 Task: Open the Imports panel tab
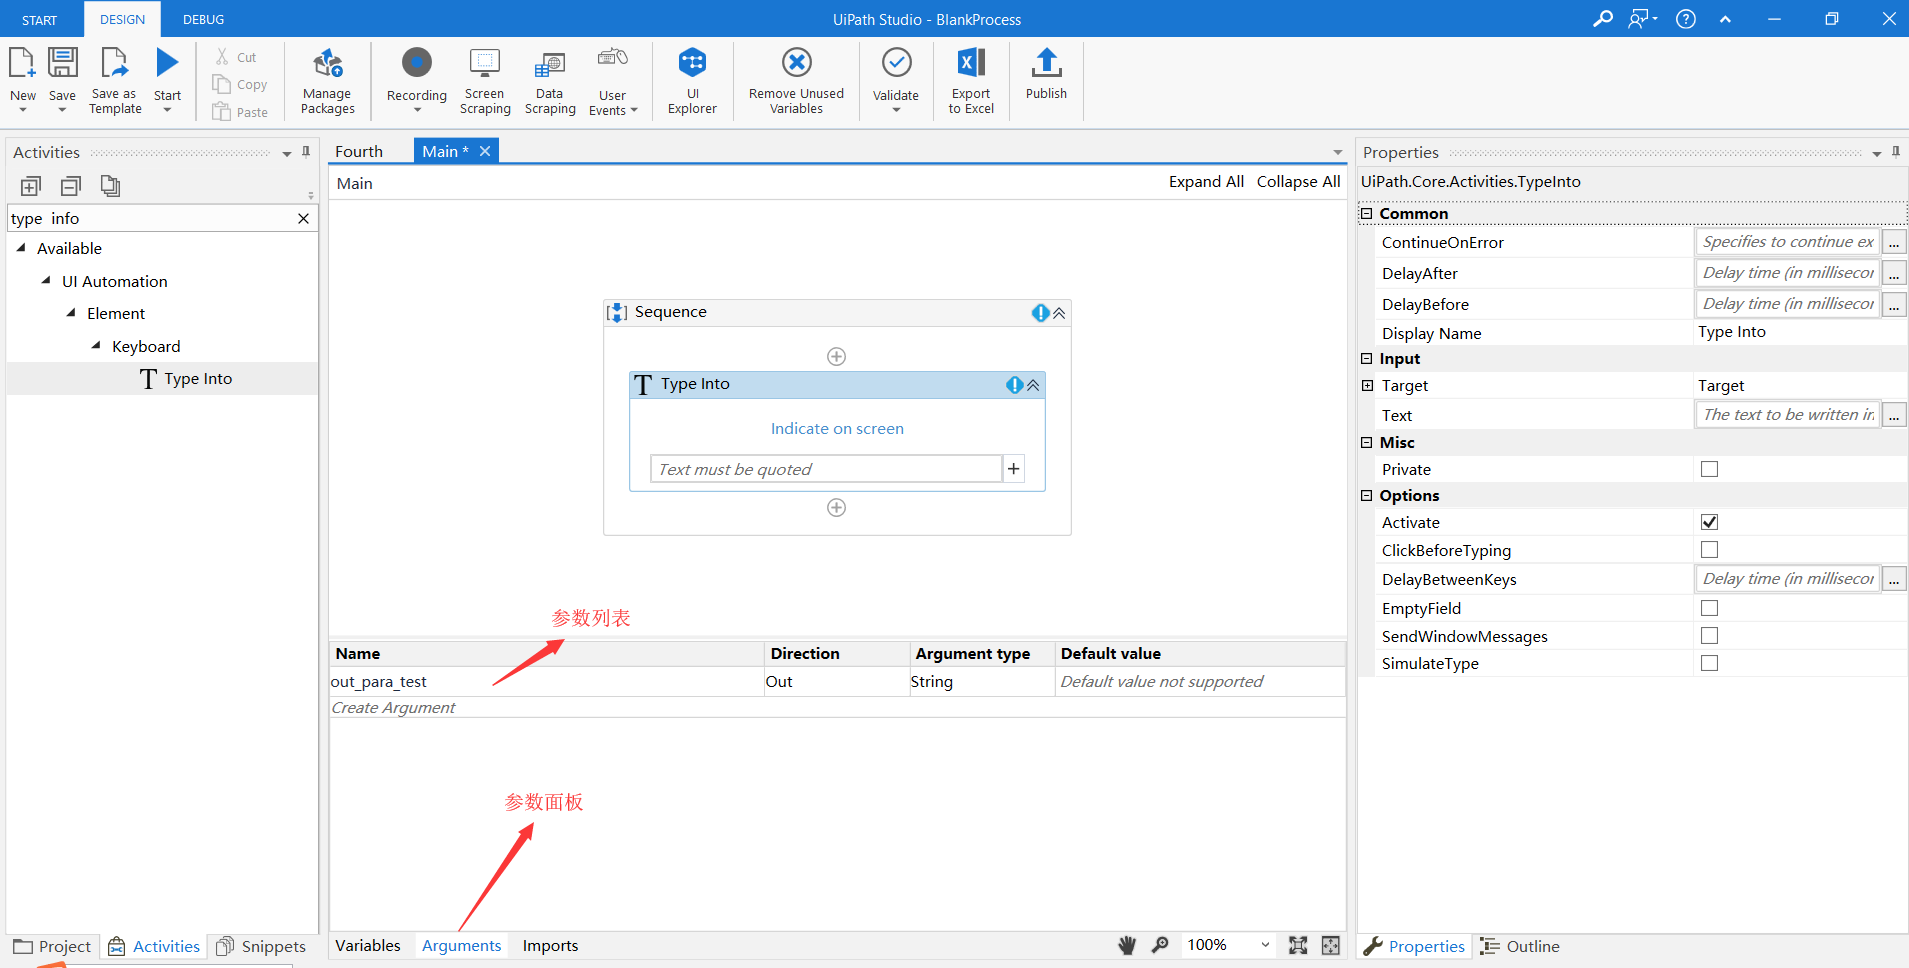pos(550,945)
